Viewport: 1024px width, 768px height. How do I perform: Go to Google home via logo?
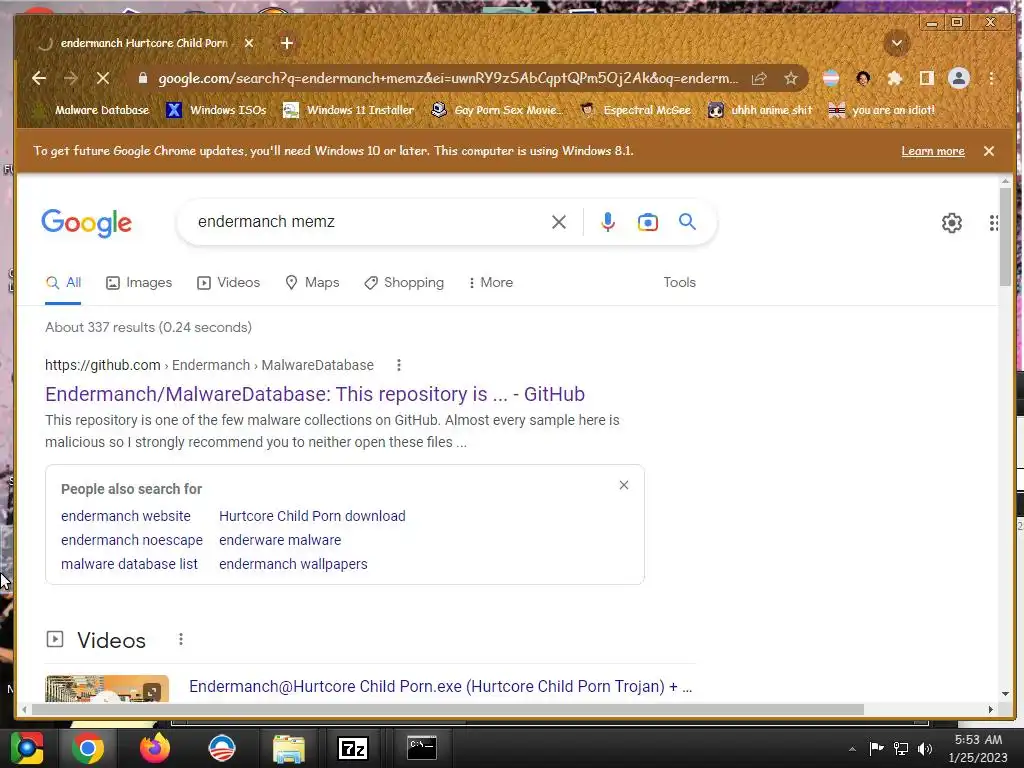86,223
